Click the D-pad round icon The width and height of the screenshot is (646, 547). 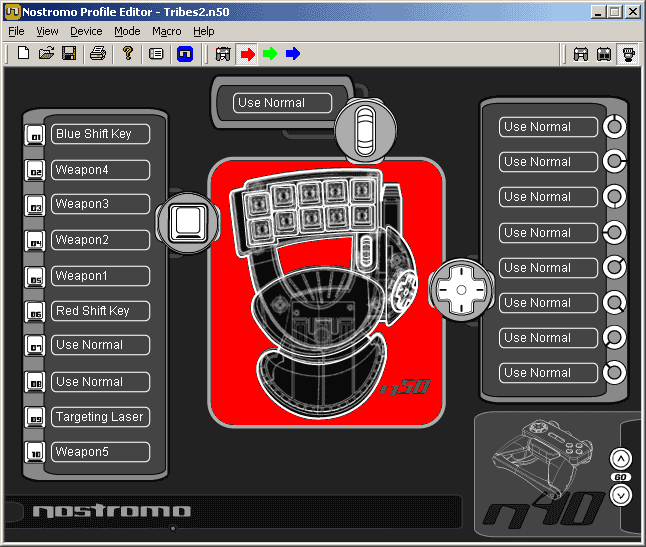click(461, 290)
